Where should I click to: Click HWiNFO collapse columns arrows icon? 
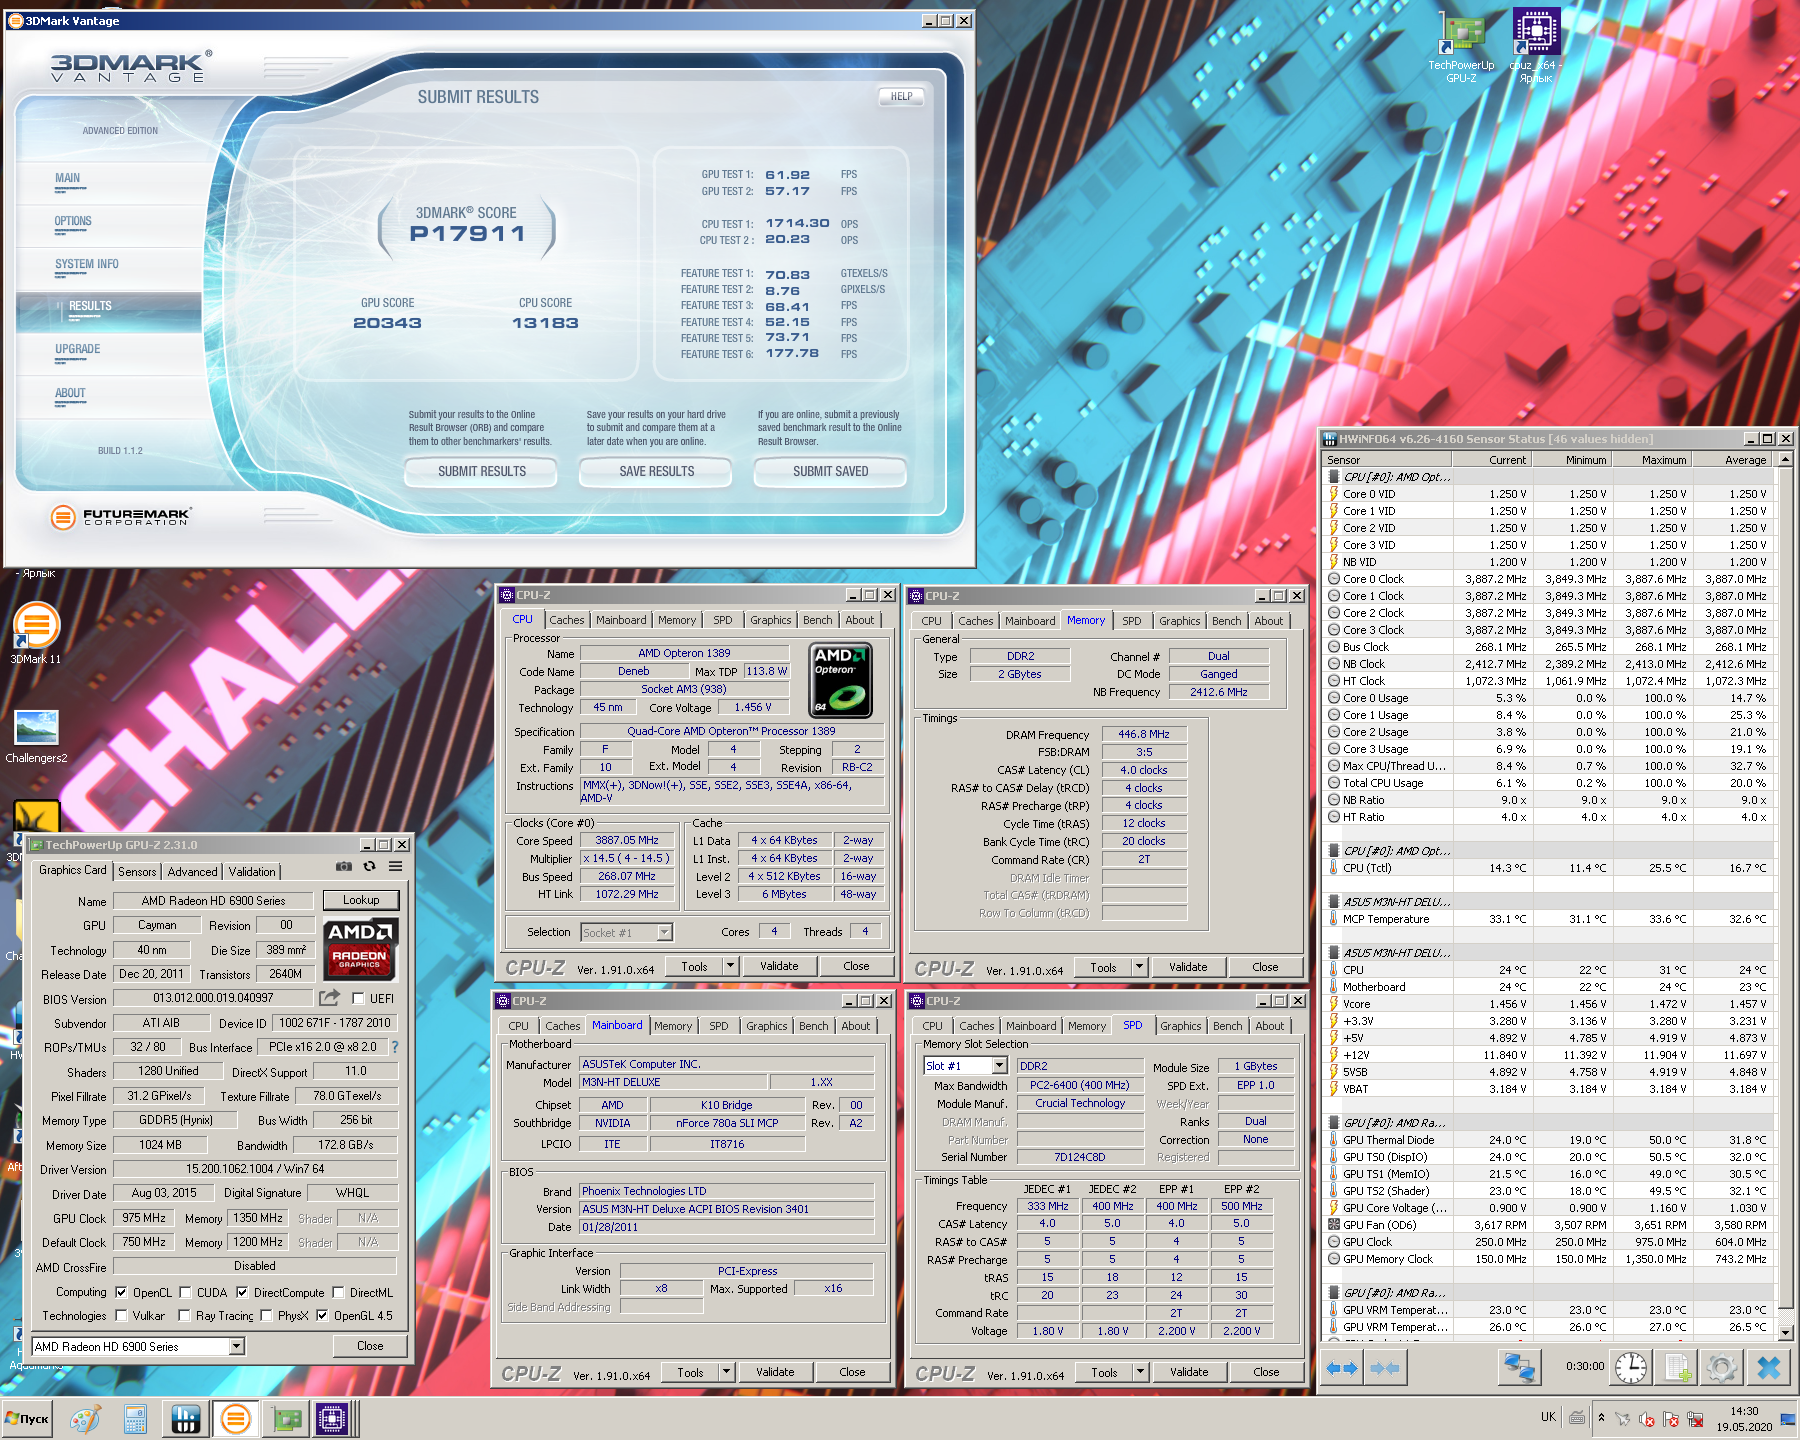pos(1384,1368)
